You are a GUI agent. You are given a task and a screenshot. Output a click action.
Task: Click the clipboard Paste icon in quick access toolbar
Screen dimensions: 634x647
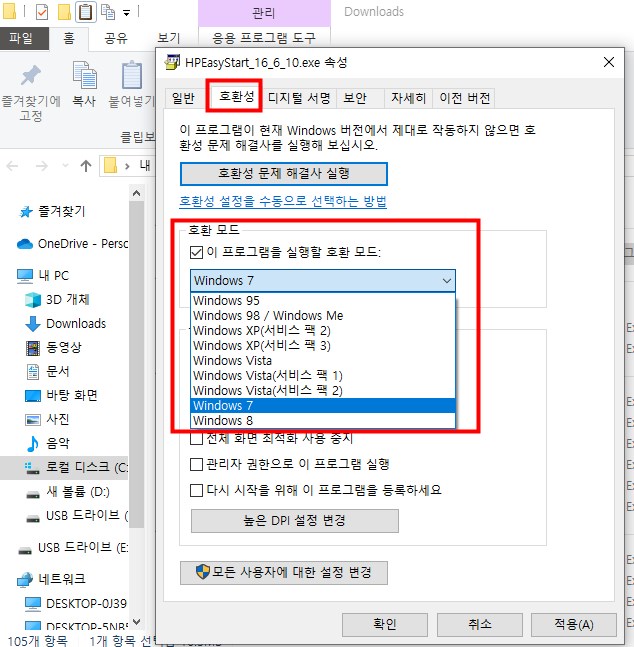click(85, 12)
